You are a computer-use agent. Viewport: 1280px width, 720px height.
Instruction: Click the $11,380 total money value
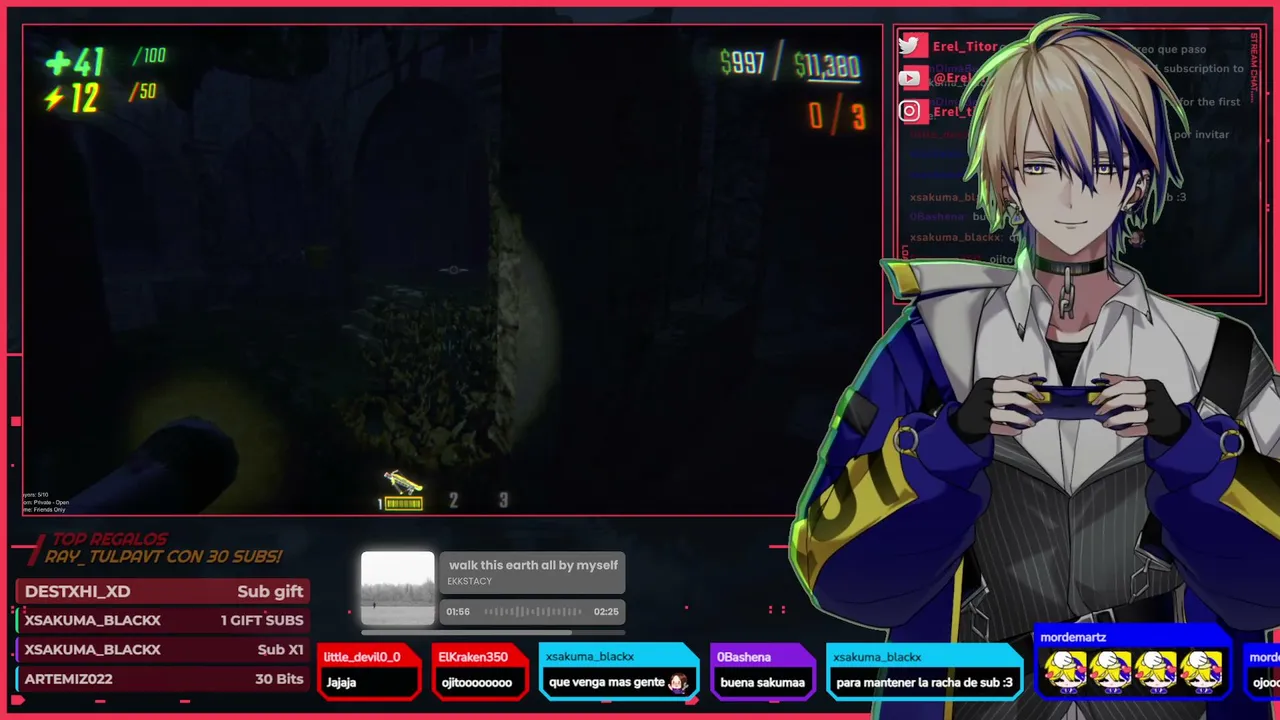pos(826,66)
